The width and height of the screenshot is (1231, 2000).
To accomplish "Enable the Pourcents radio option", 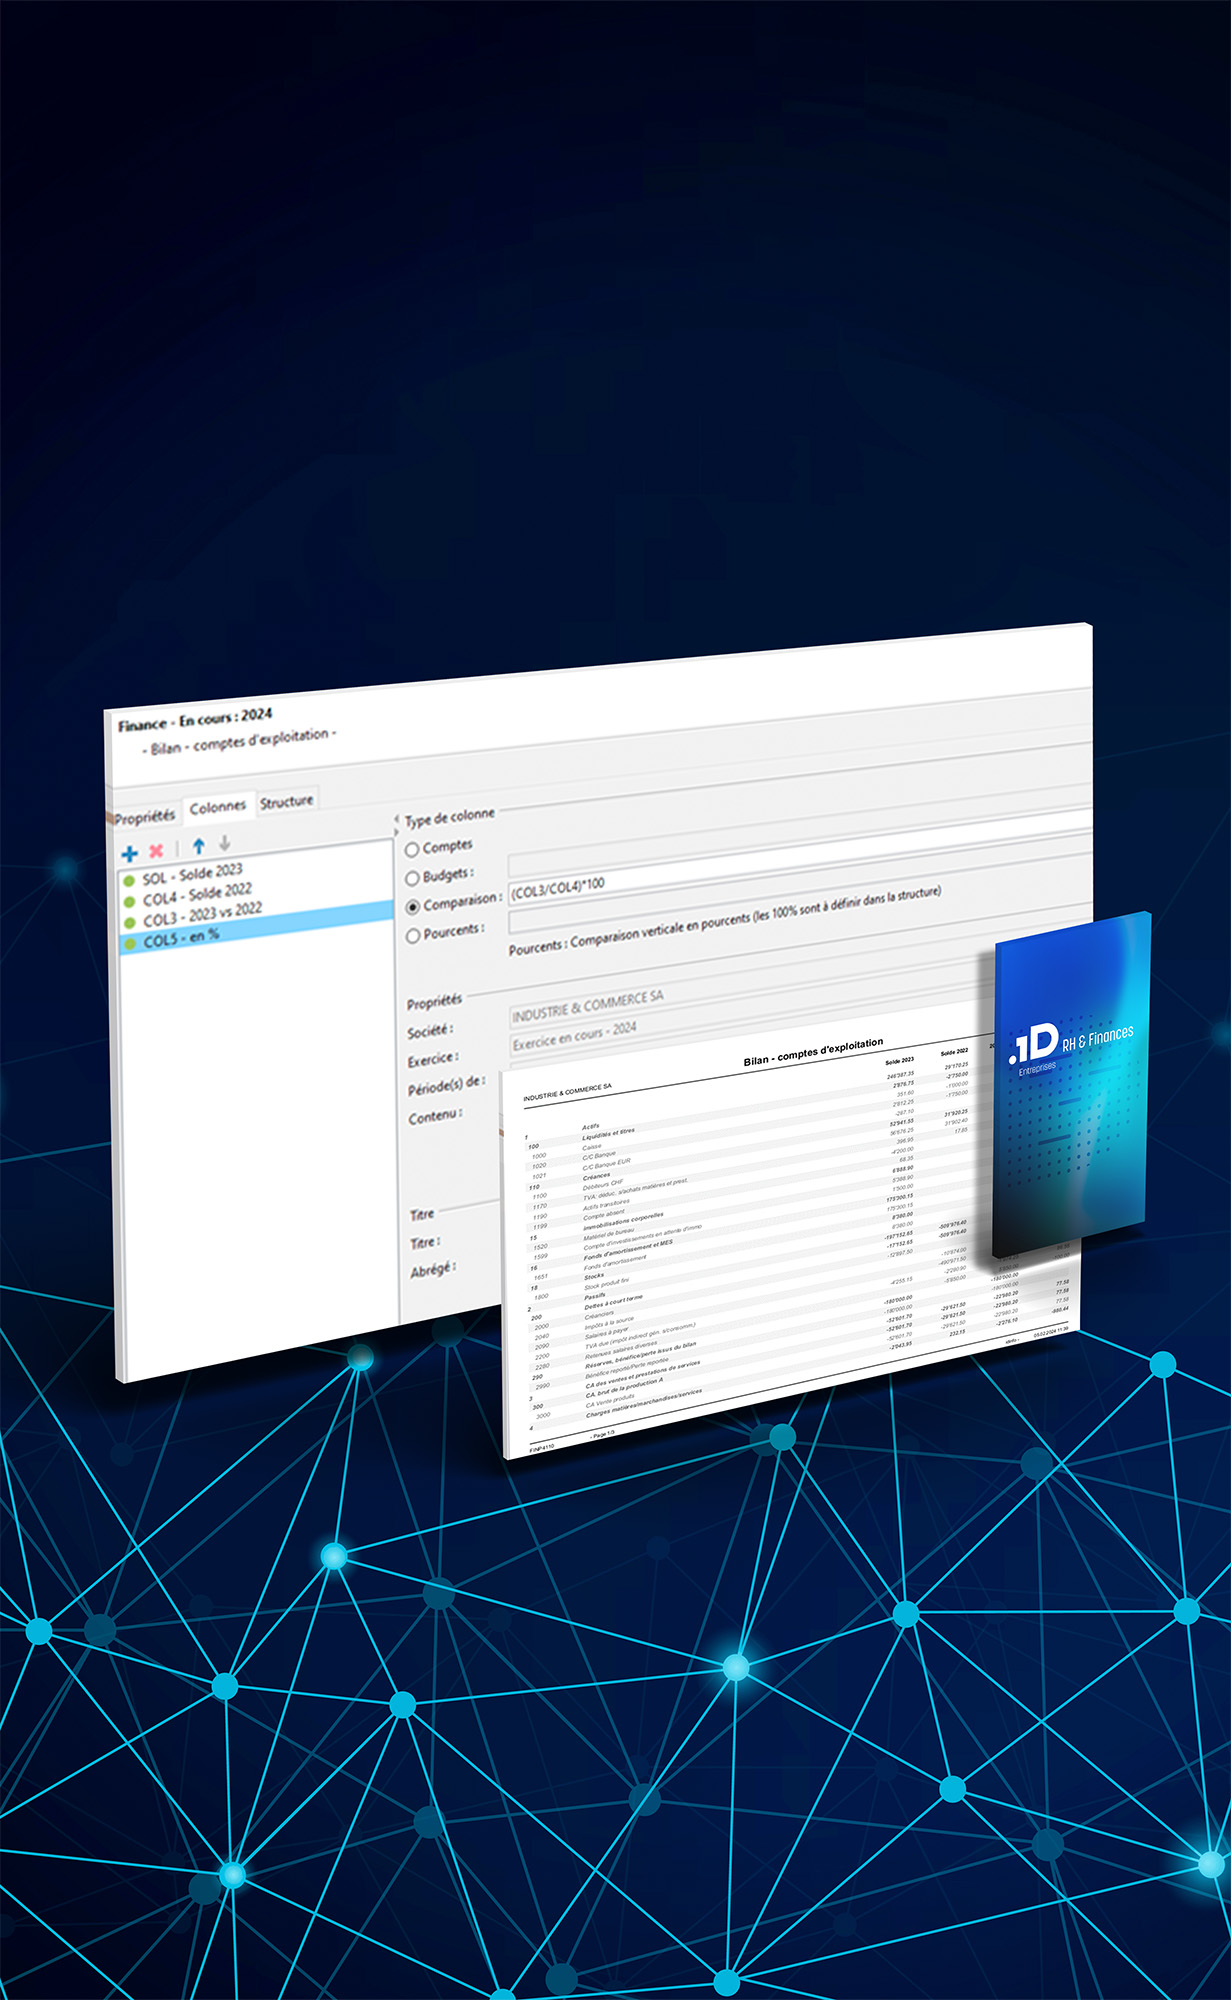I will pyautogui.click(x=412, y=936).
